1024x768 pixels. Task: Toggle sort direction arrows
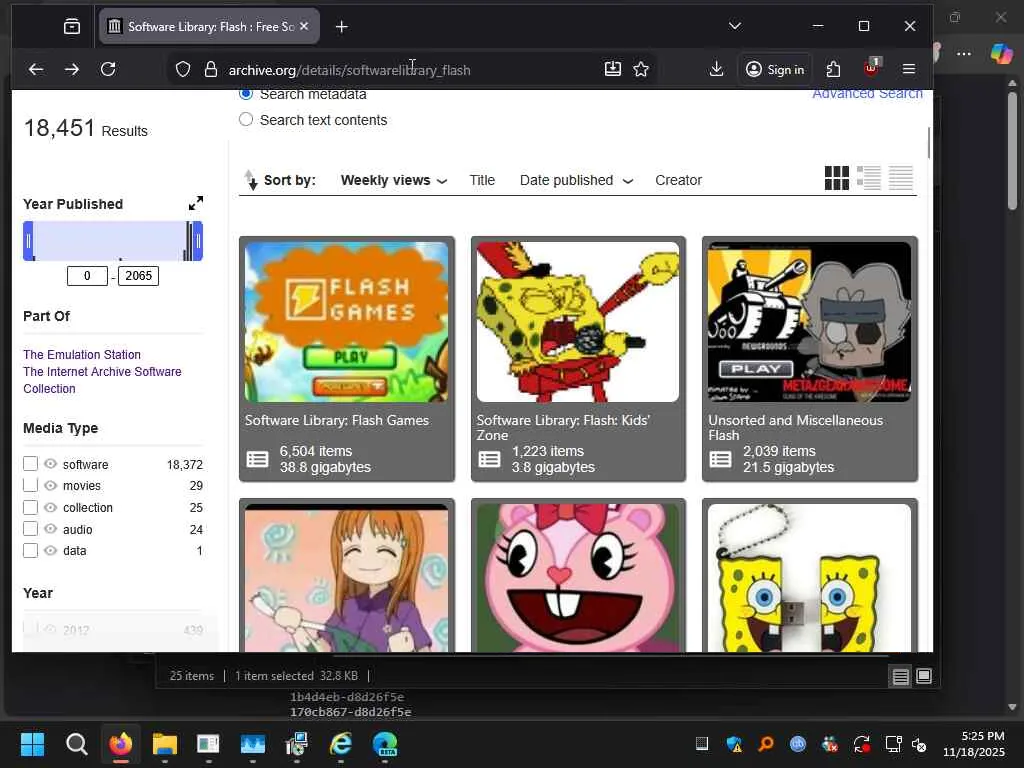tap(251, 180)
